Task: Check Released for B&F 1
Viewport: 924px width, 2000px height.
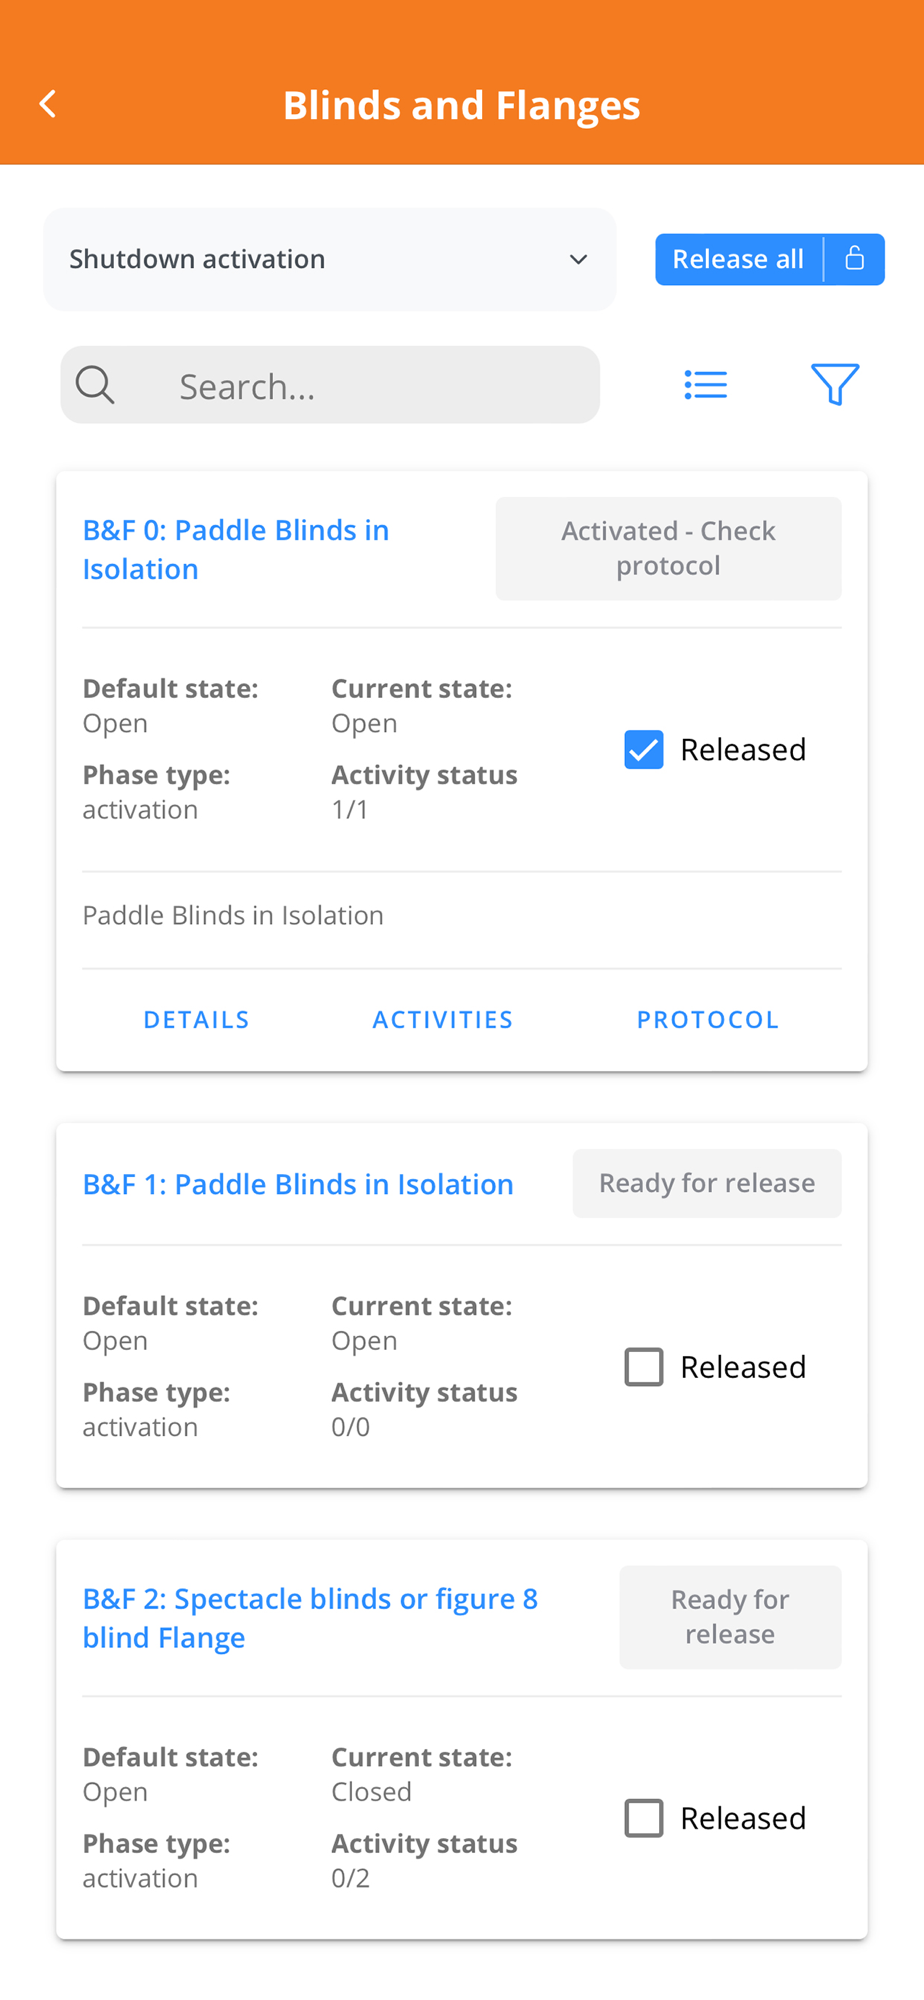Action: point(644,1366)
